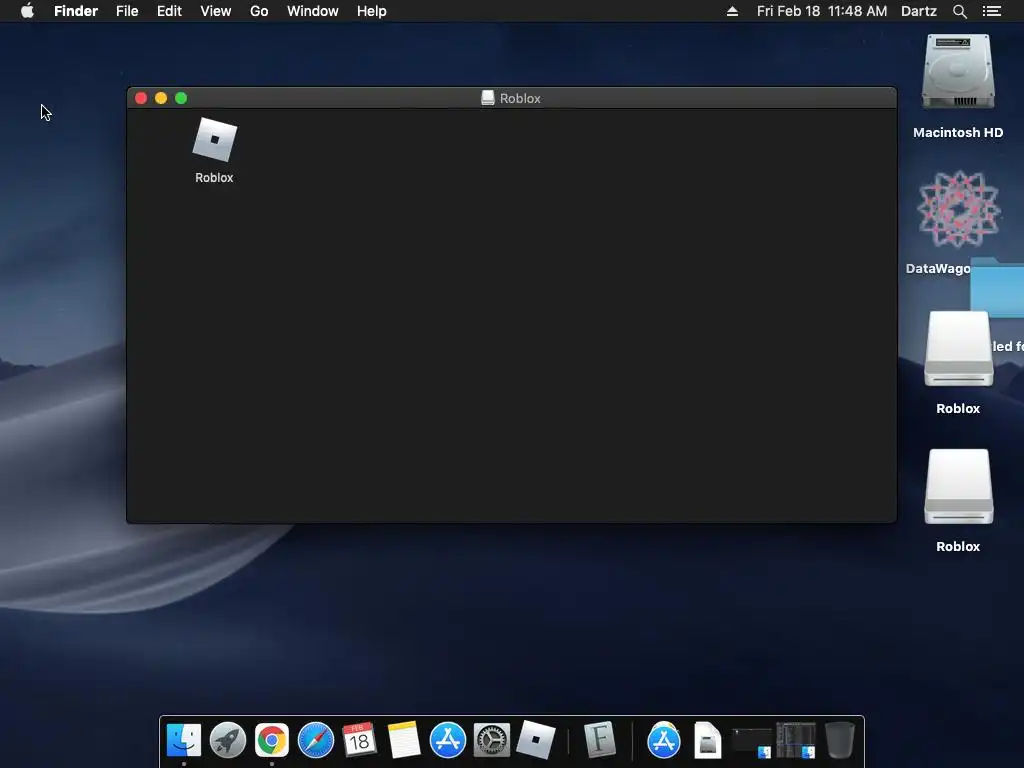Screen dimensions: 1024x768
Task: Launch Roblox from the Dock
Action: coord(536,740)
